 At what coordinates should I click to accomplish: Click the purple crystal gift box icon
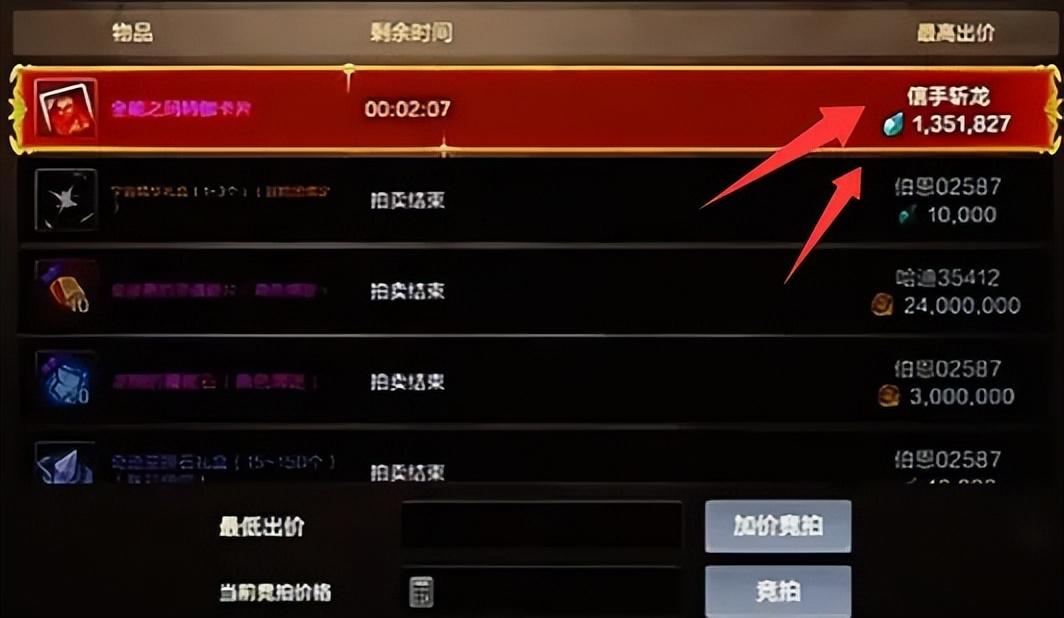(66, 463)
